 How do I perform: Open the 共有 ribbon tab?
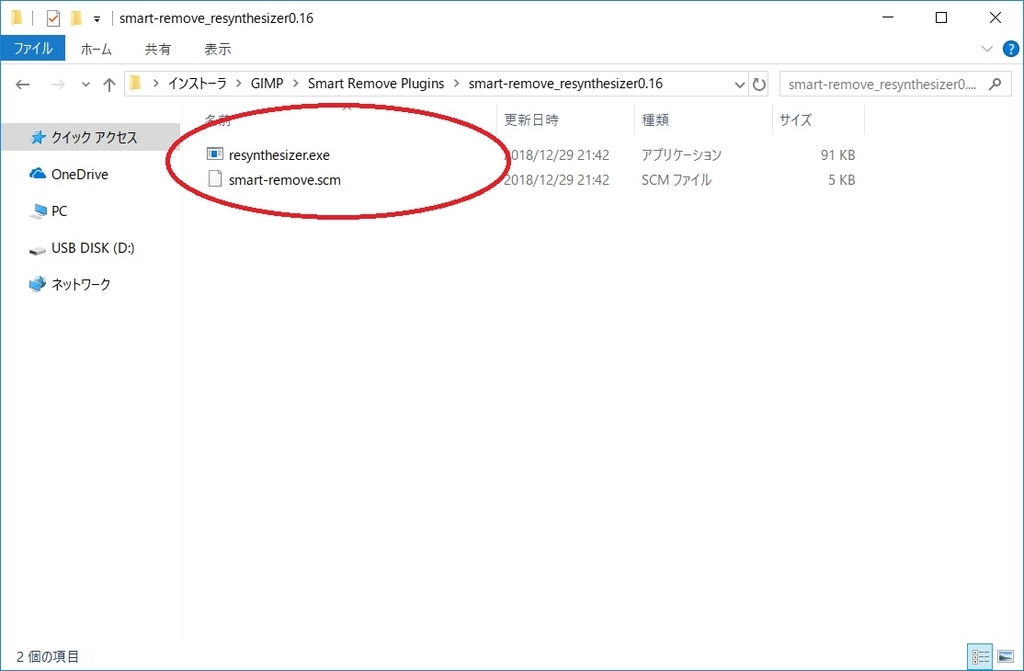pyautogui.click(x=157, y=49)
